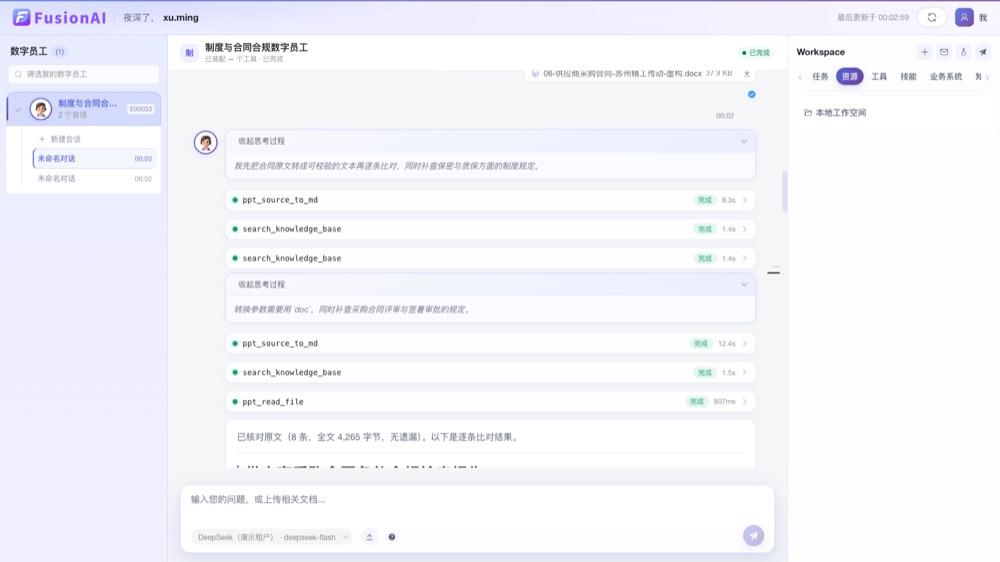
Task: Open the 业务系统 tab
Action: coord(945,77)
